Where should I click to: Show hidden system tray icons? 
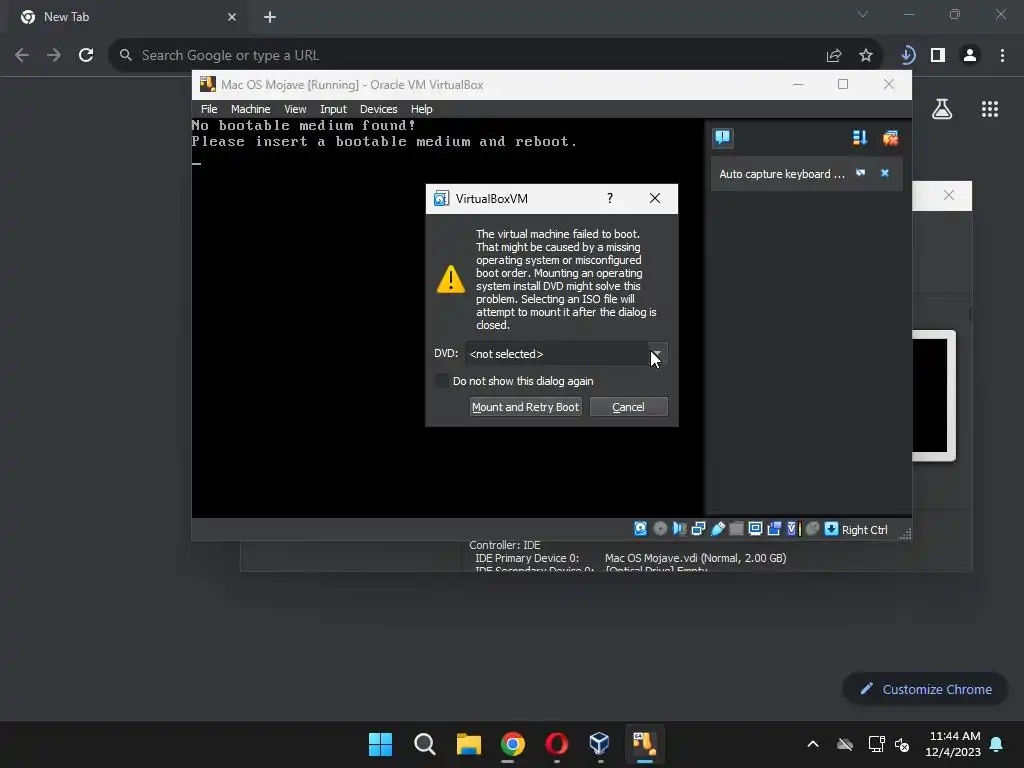[x=812, y=744]
